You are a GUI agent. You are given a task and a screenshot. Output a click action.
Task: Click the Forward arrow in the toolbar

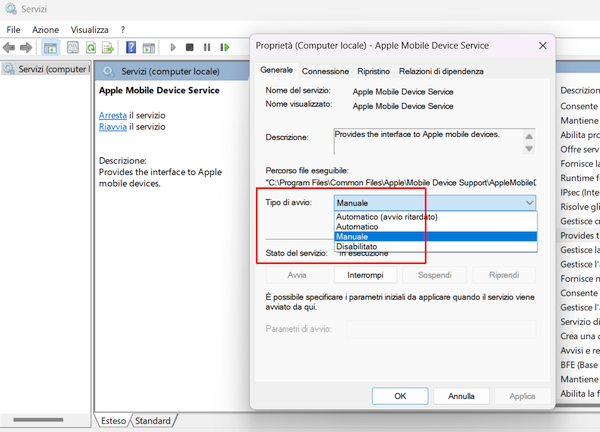(x=26, y=47)
